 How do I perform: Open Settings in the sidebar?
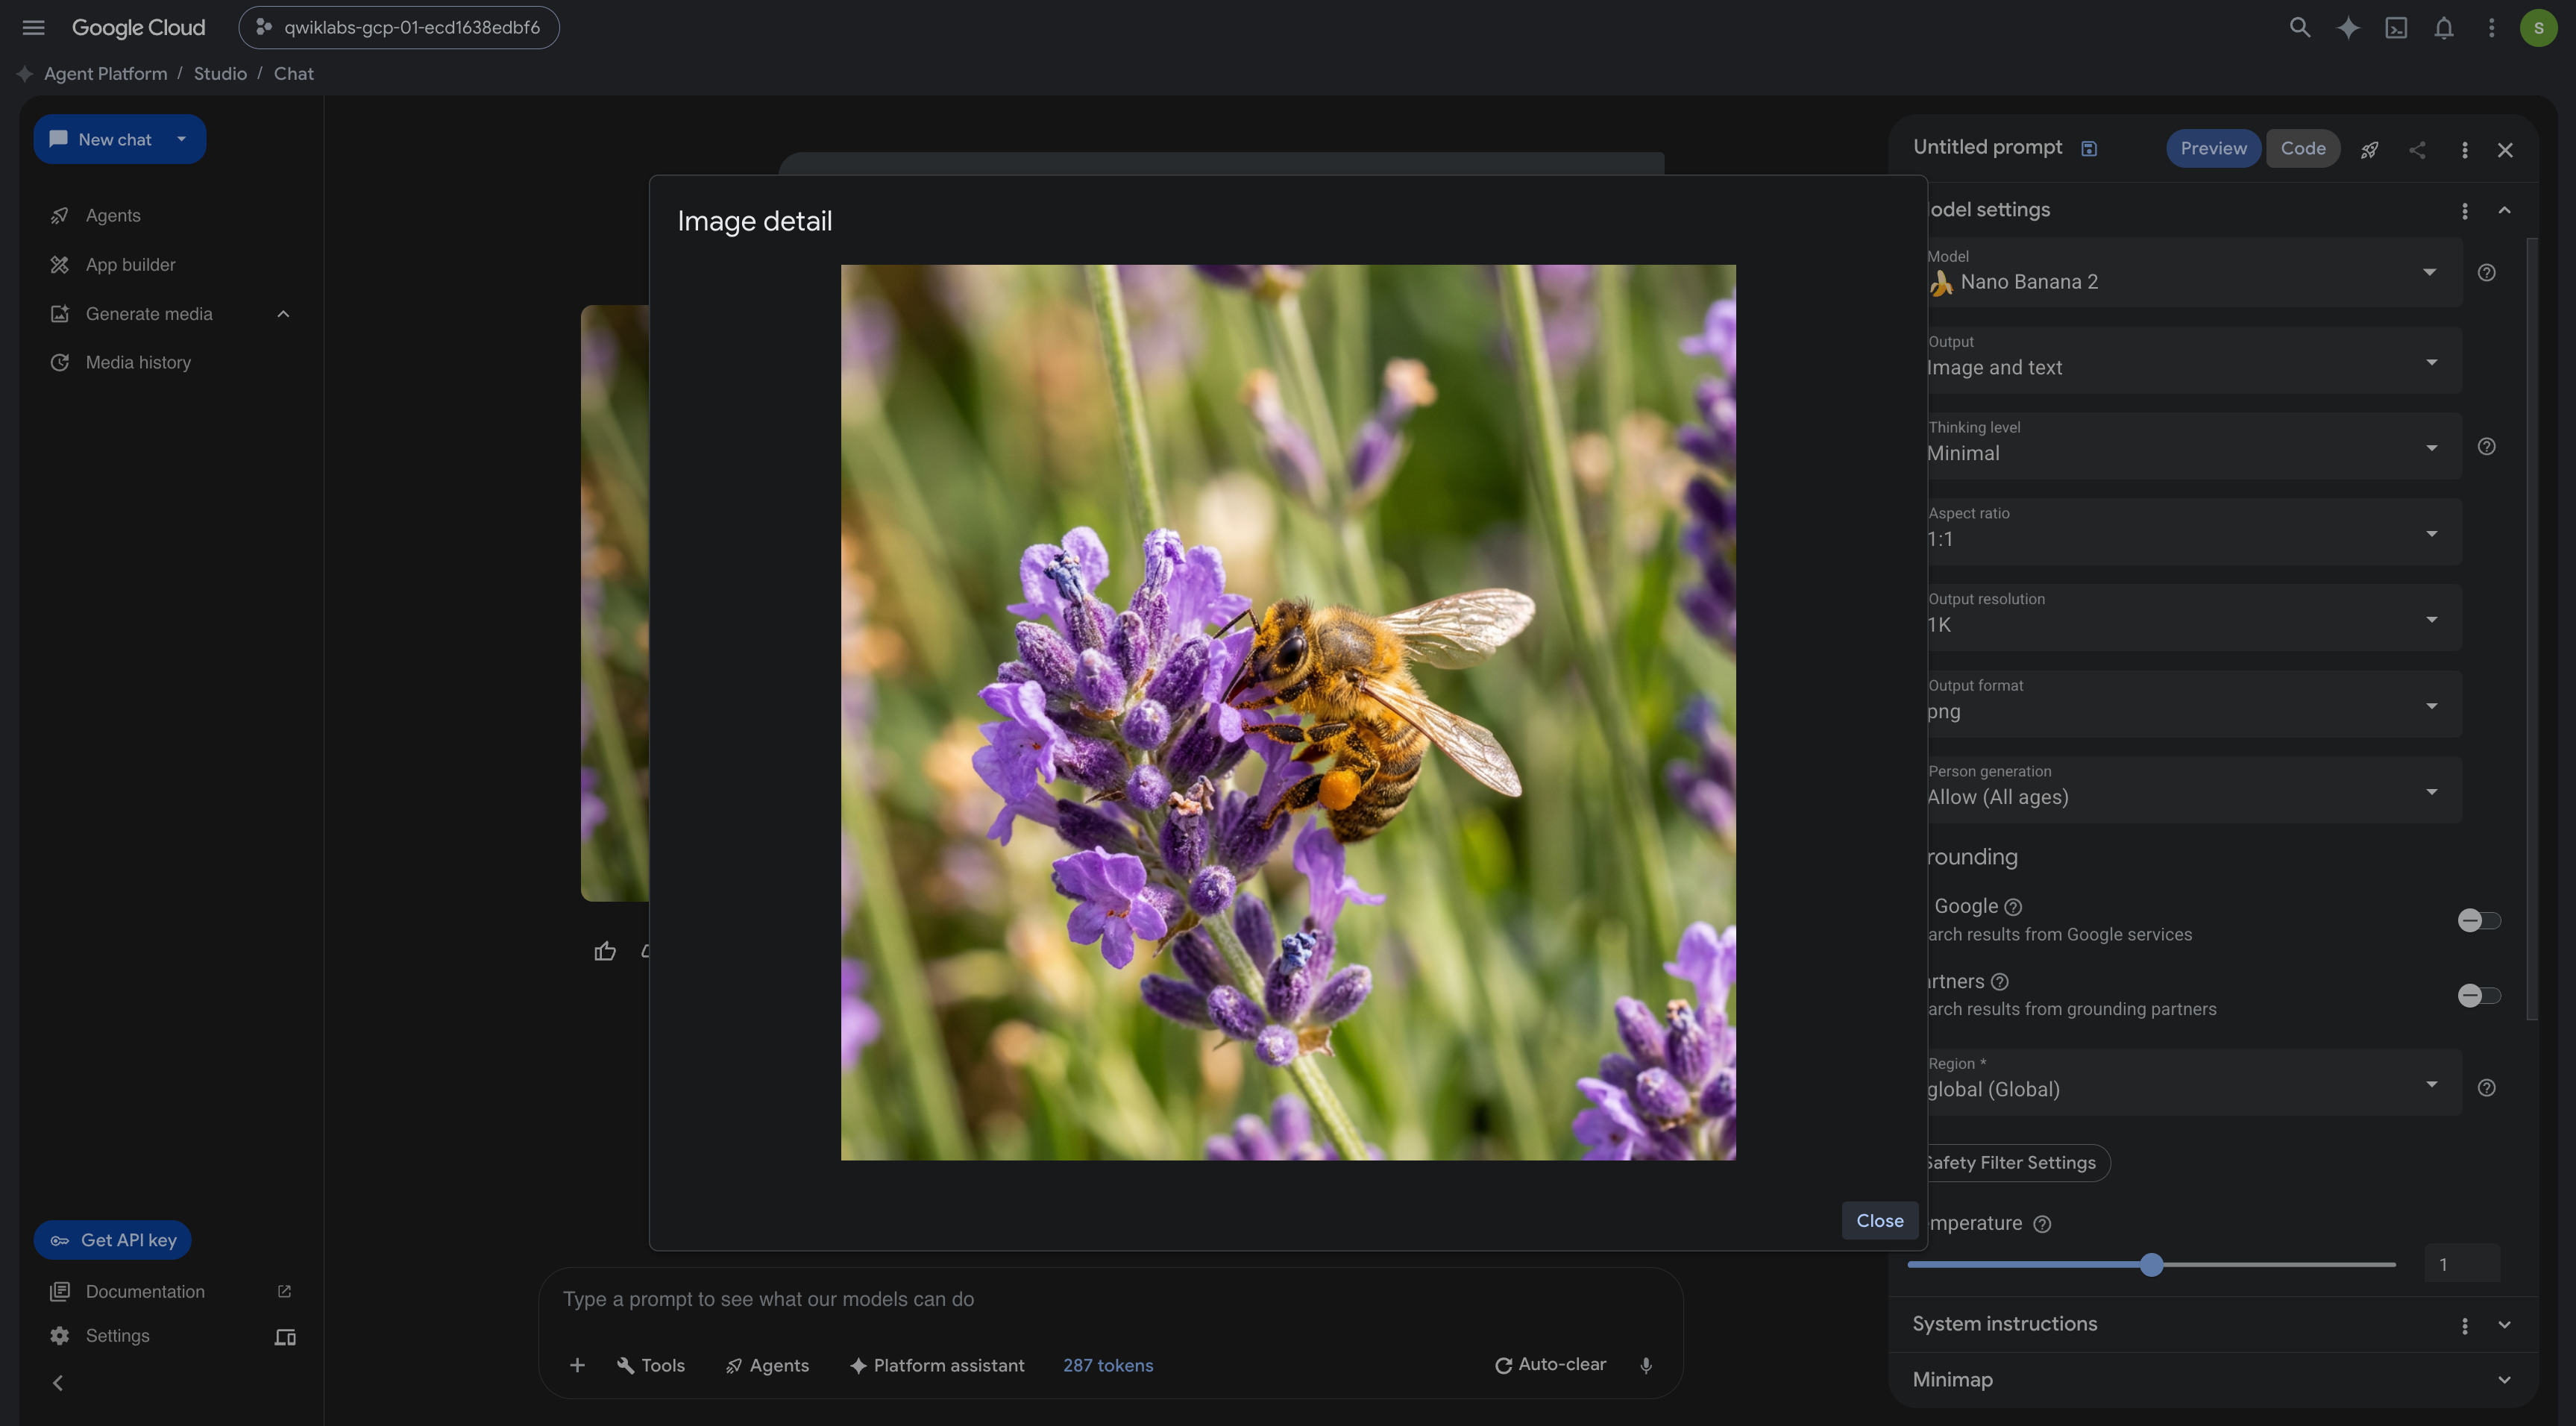point(117,1336)
